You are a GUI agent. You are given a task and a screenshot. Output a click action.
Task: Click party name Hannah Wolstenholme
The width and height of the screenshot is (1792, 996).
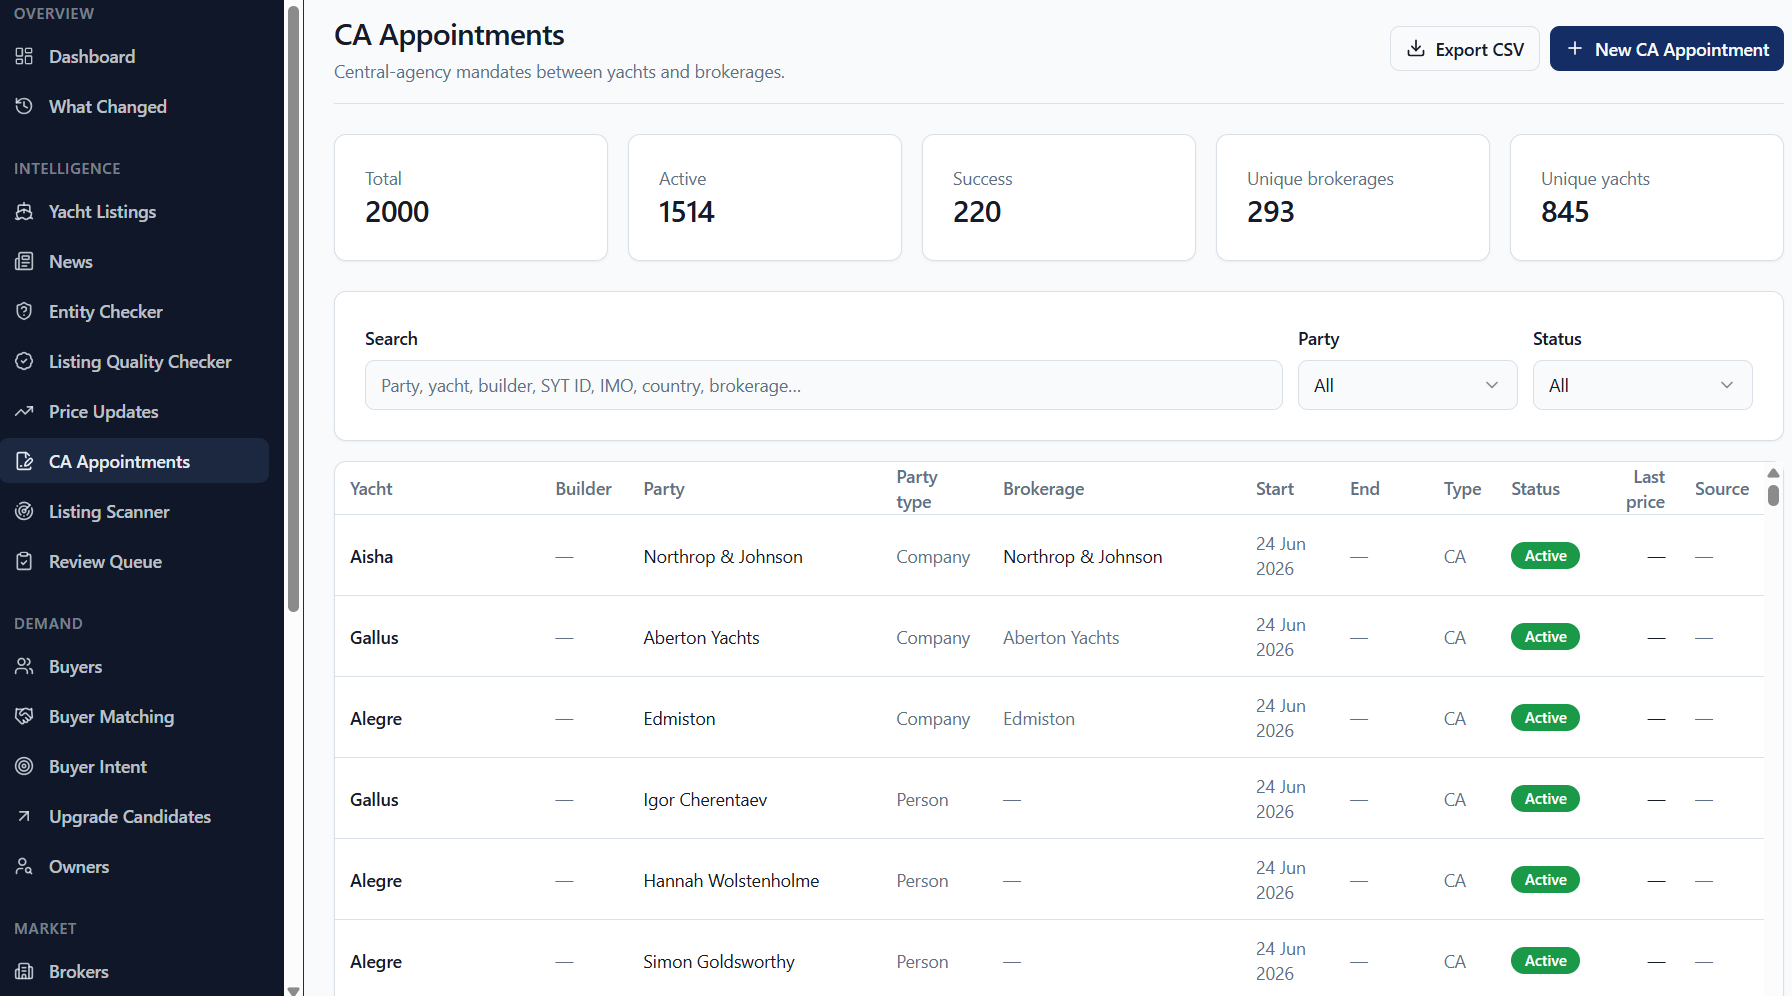point(731,881)
